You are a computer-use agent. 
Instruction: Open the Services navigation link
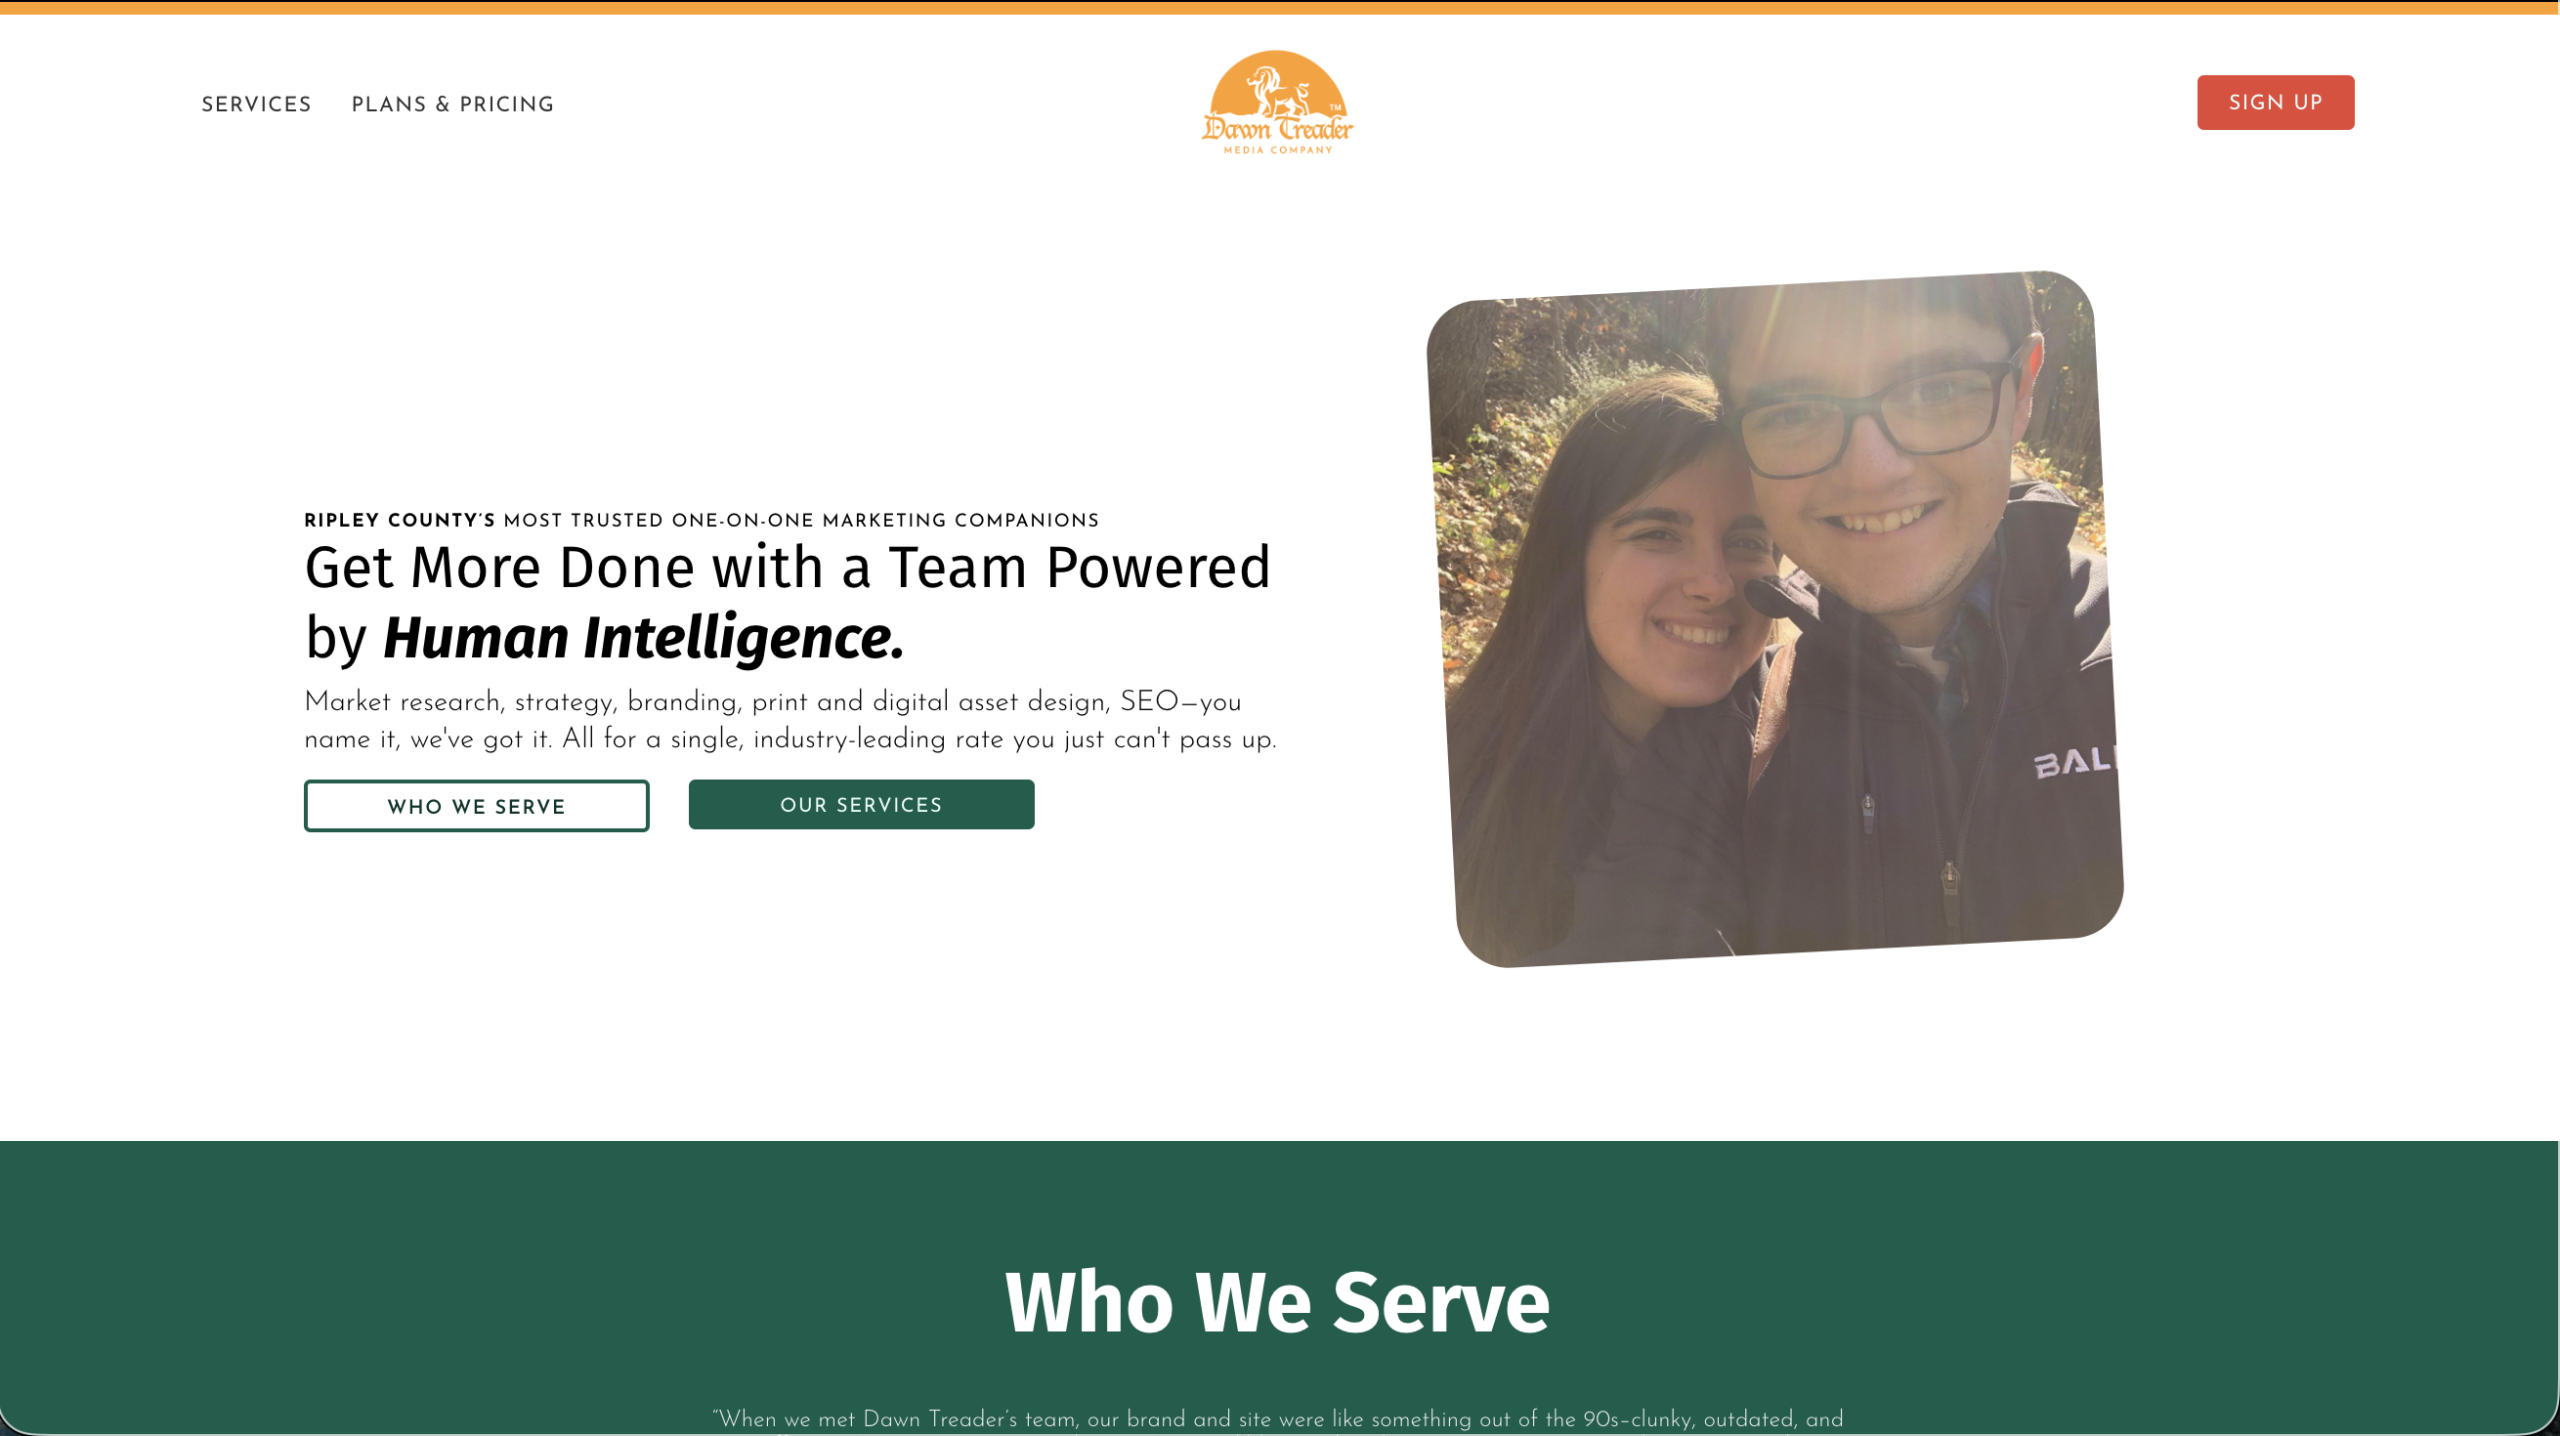pos(256,105)
